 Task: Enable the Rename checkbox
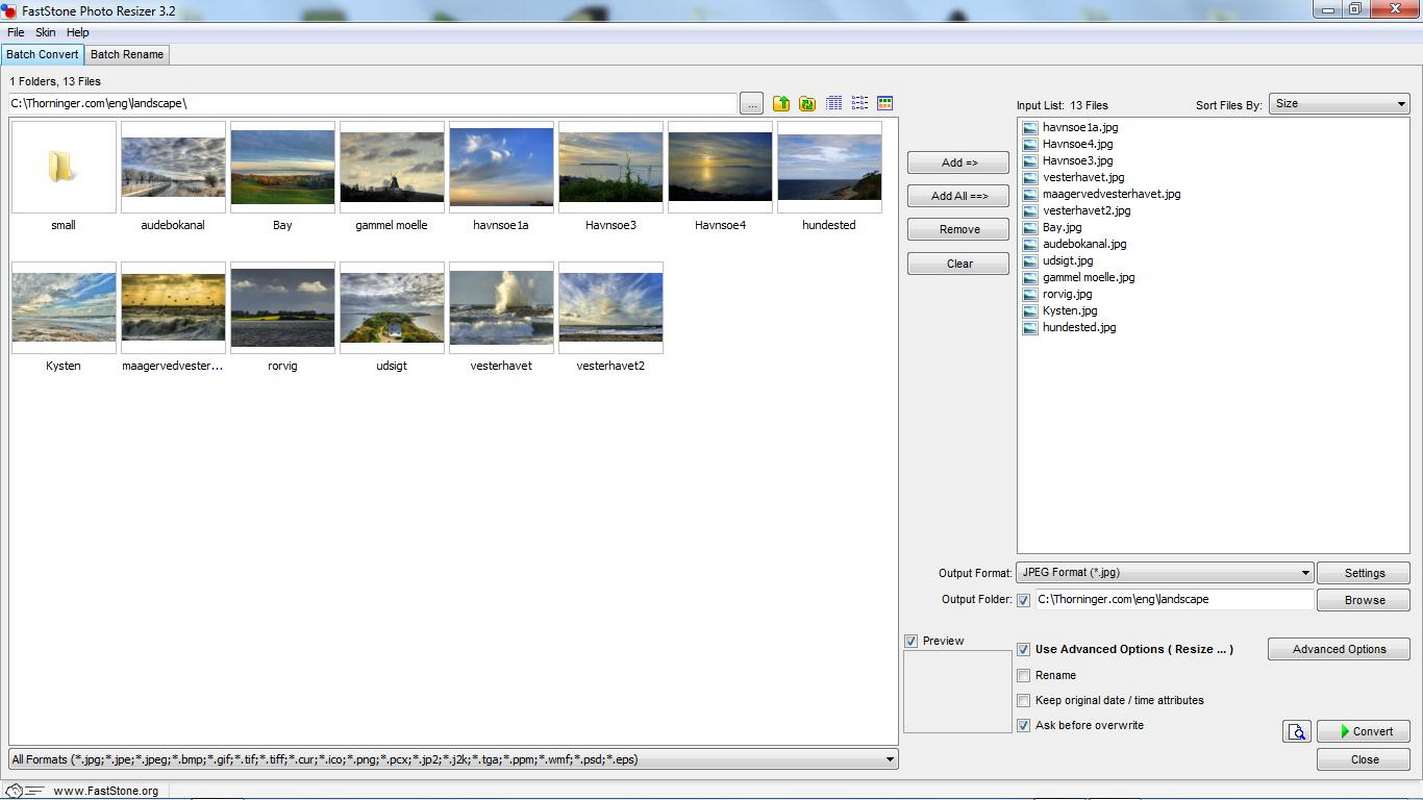click(x=1023, y=676)
